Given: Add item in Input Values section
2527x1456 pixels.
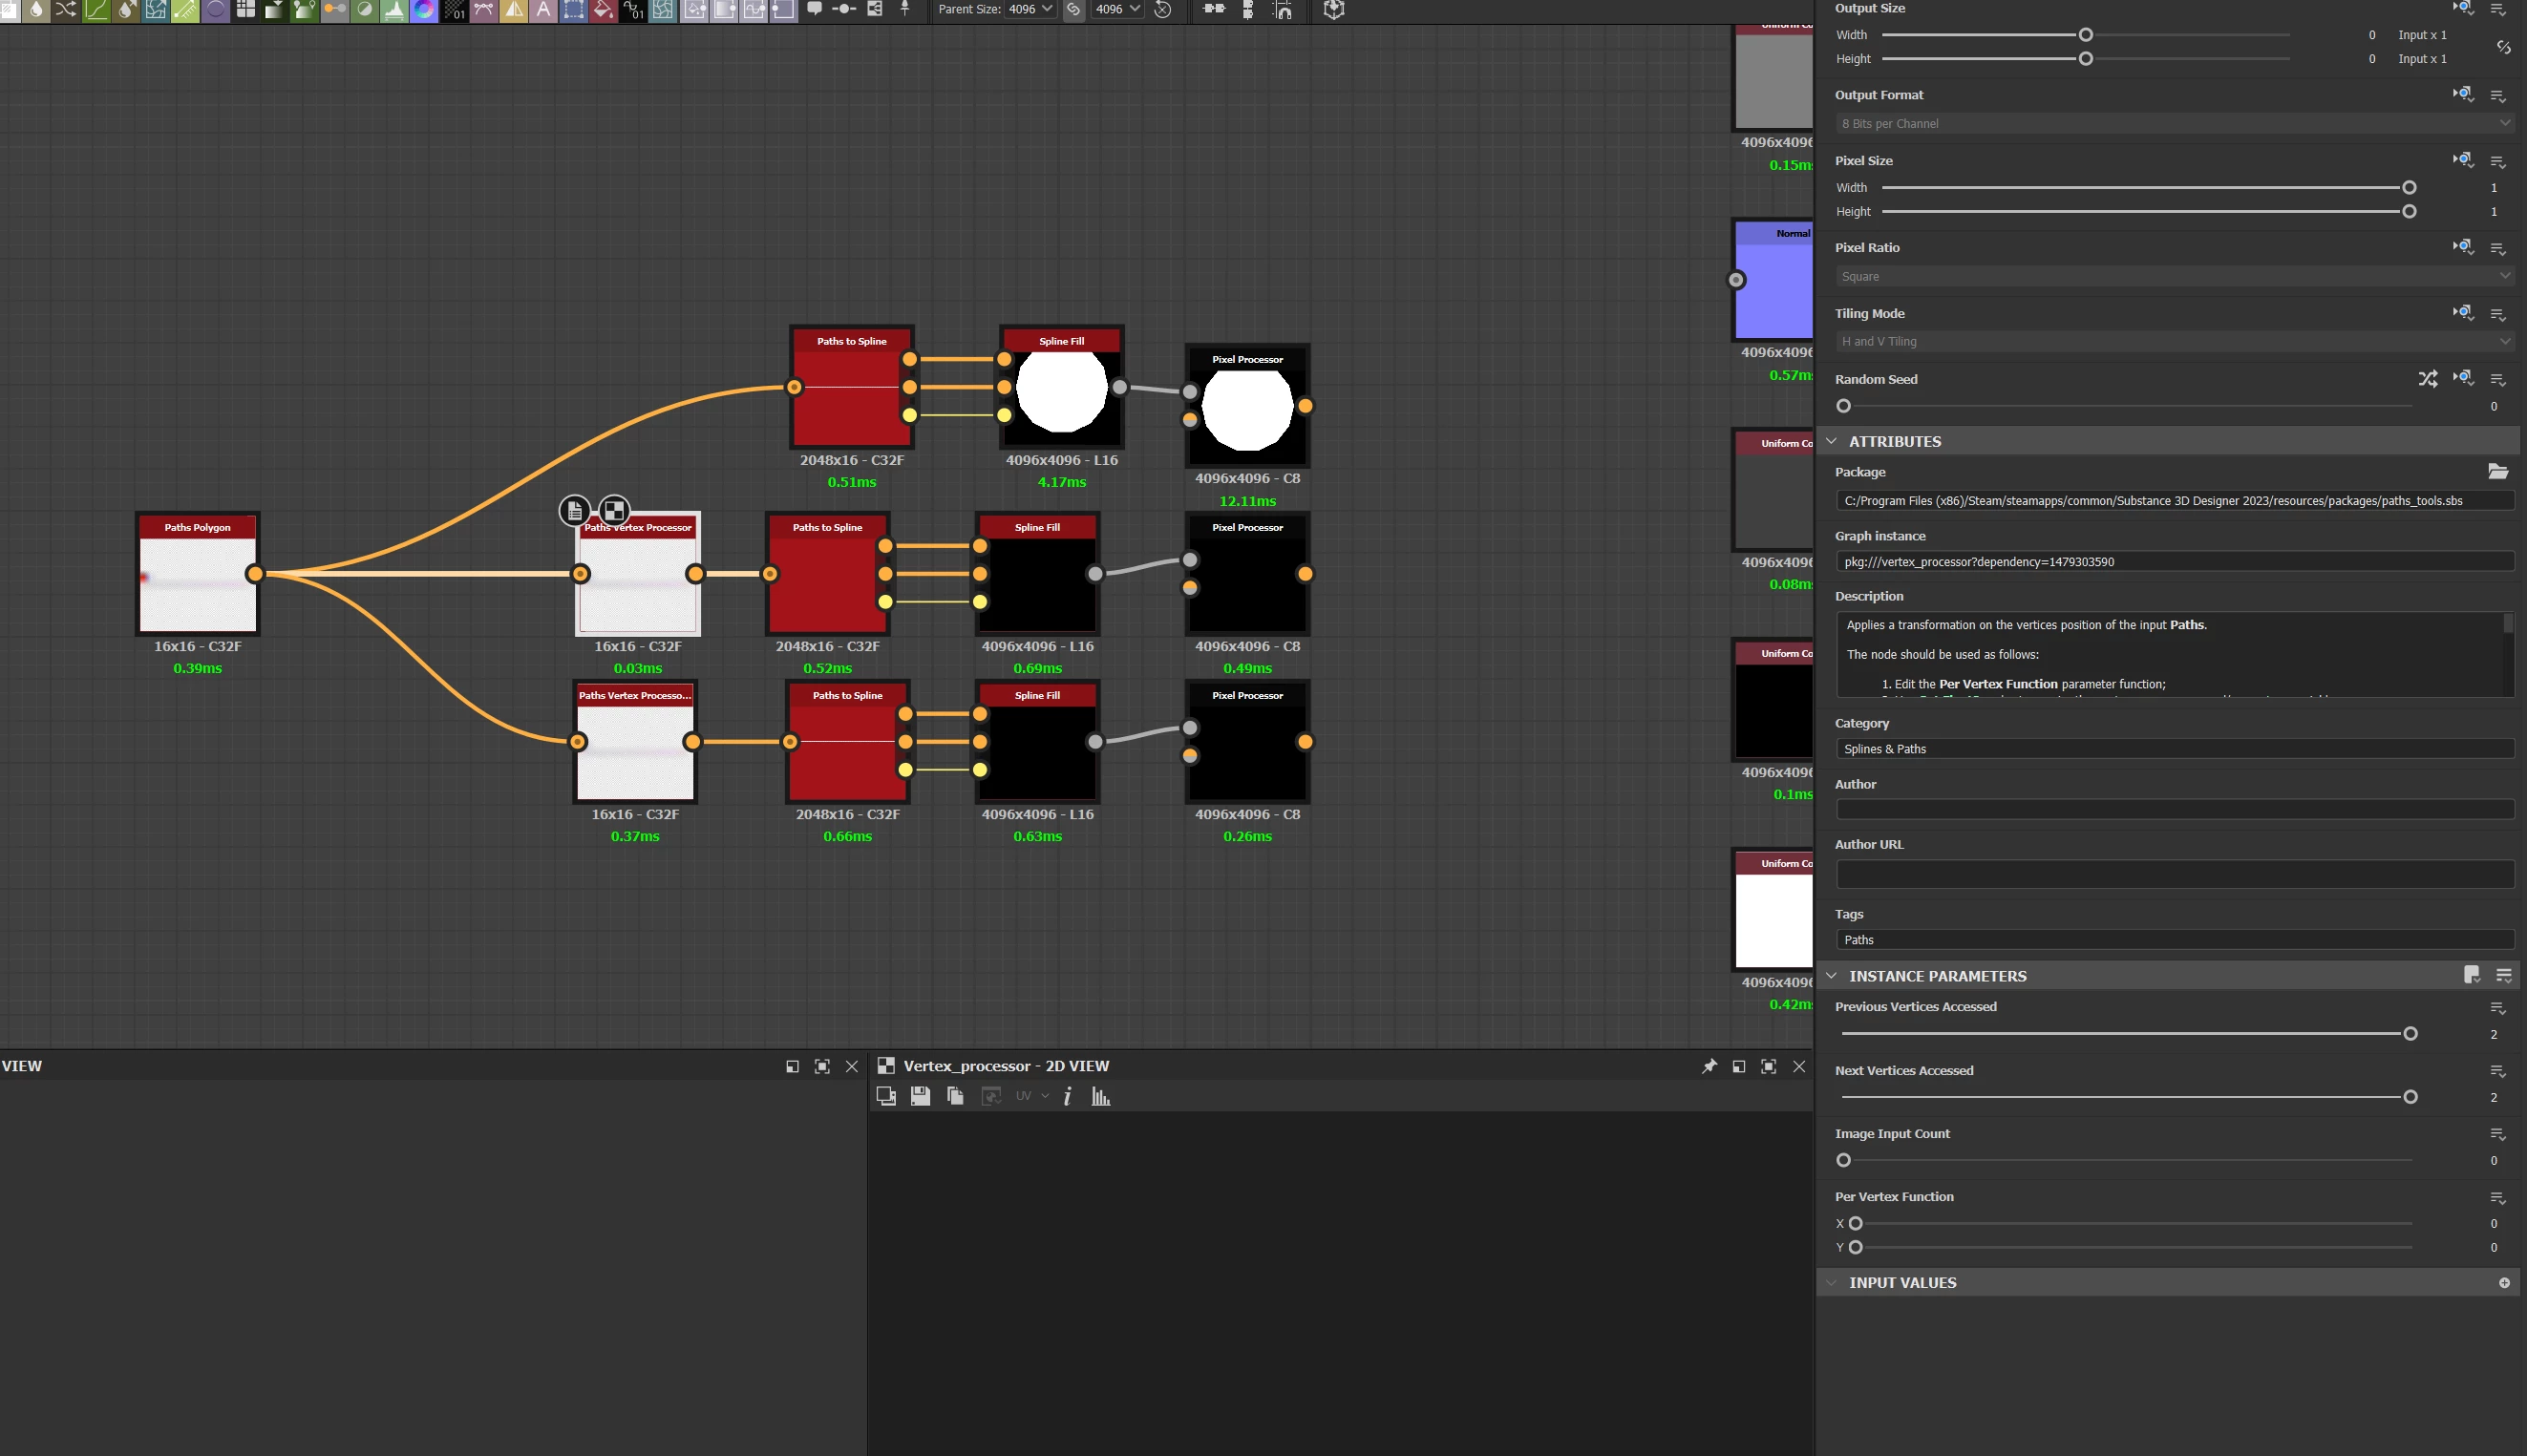Looking at the screenshot, I should point(2504,1282).
